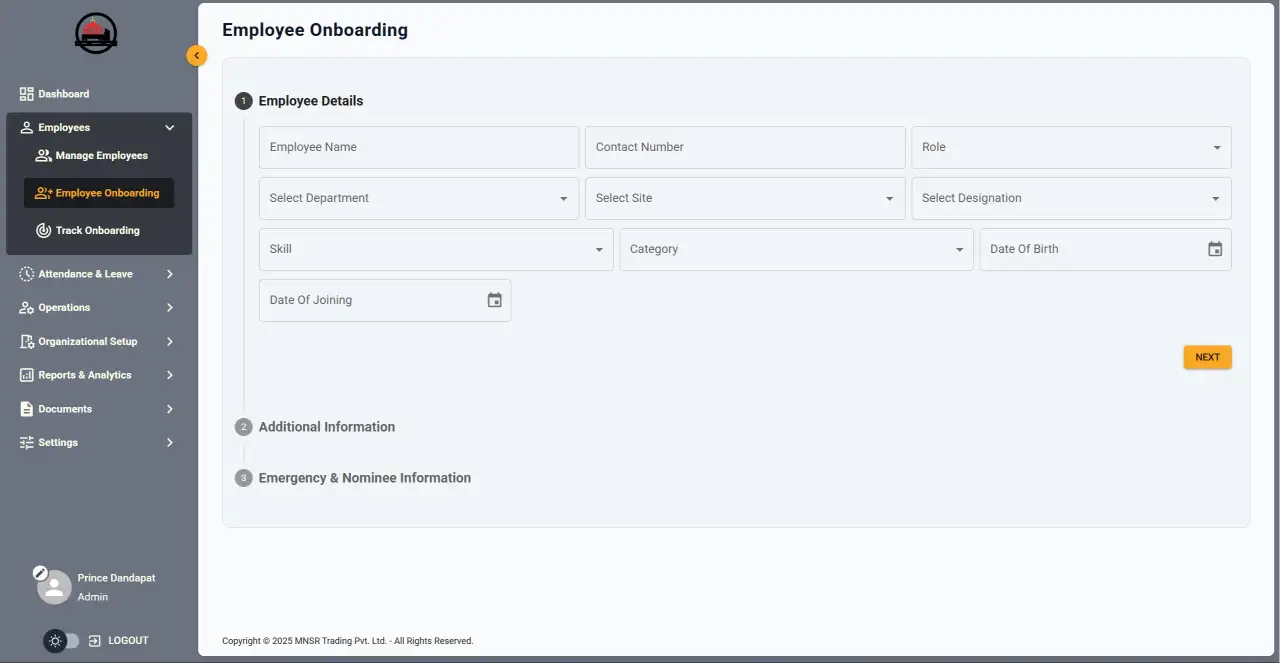Click the NEXT button
The image size is (1280, 663).
1207,357
